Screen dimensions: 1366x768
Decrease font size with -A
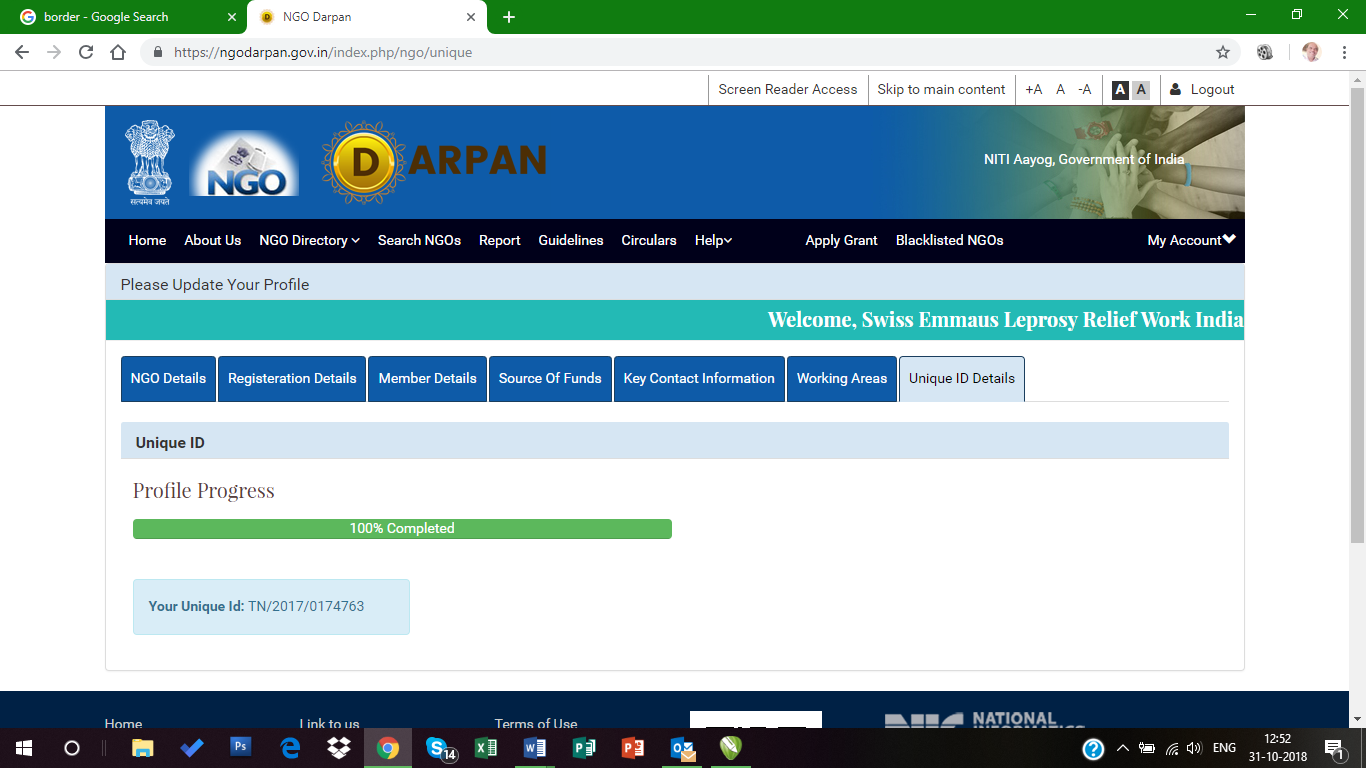coord(1085,89)
